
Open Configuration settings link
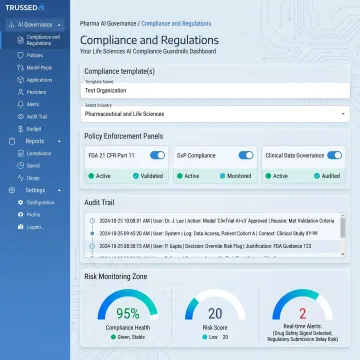click(x=40, y=203)
